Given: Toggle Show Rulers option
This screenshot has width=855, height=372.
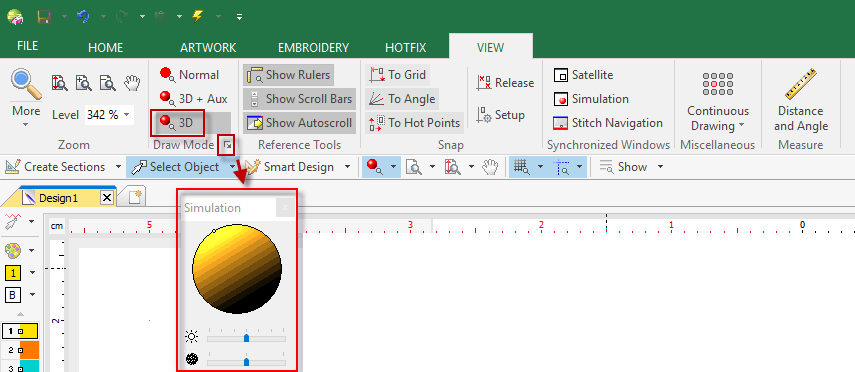Looking at the screenshot, I should [288, 75].
